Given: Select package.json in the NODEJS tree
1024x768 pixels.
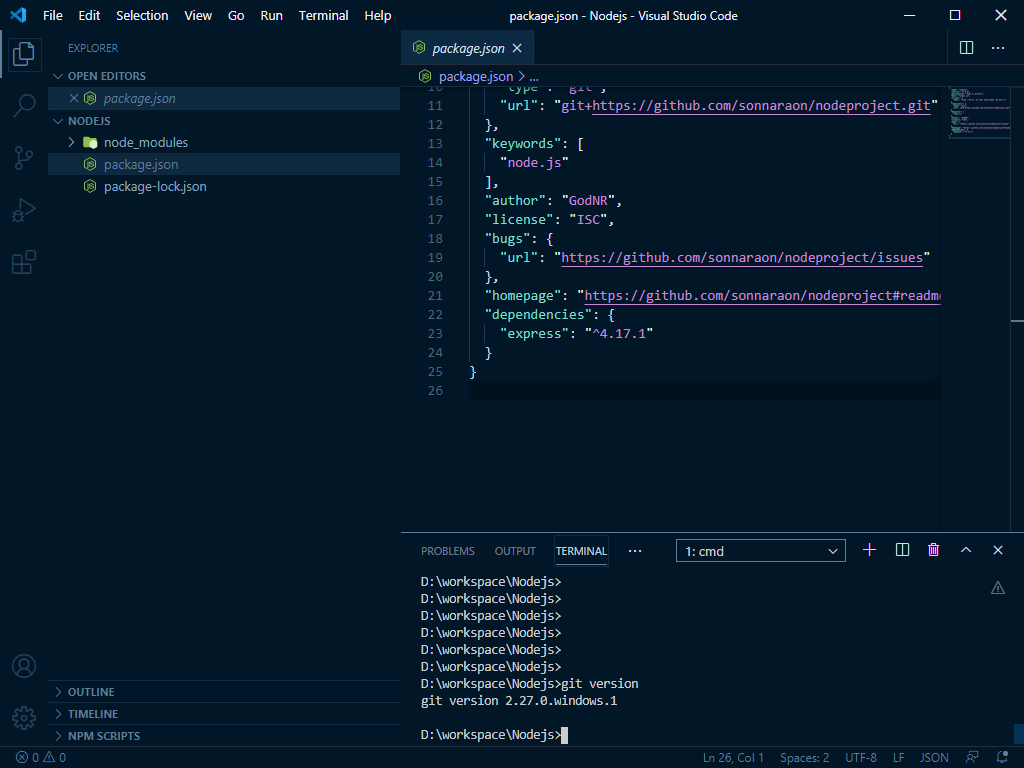Looking at the screenshot, I should click(223, 165).
